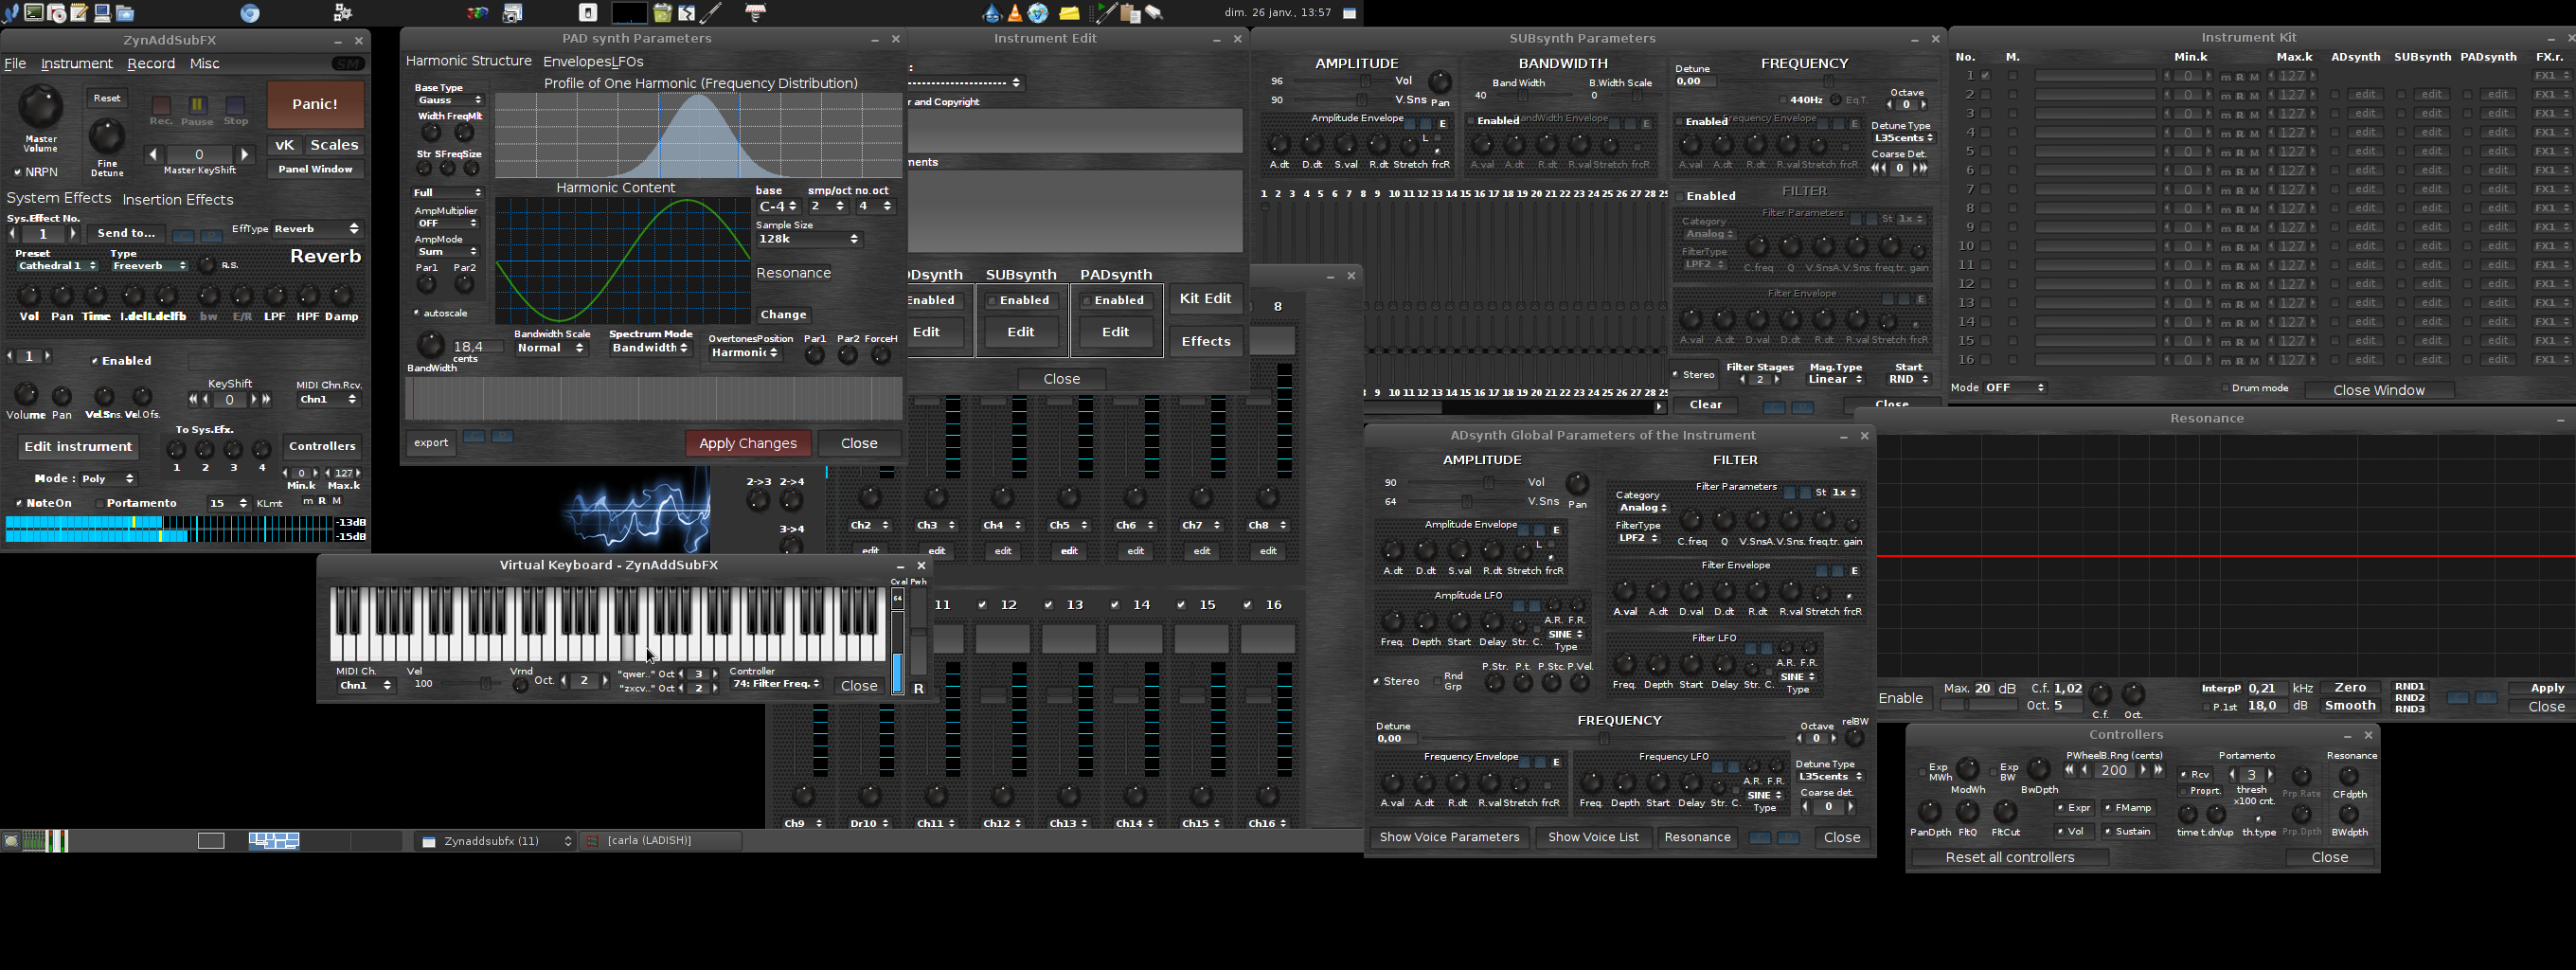The height and width of the screenshot is (970, 2576).
Task: Open the Instrument menu
Action: pyautogui.click(x=76, y=63)
